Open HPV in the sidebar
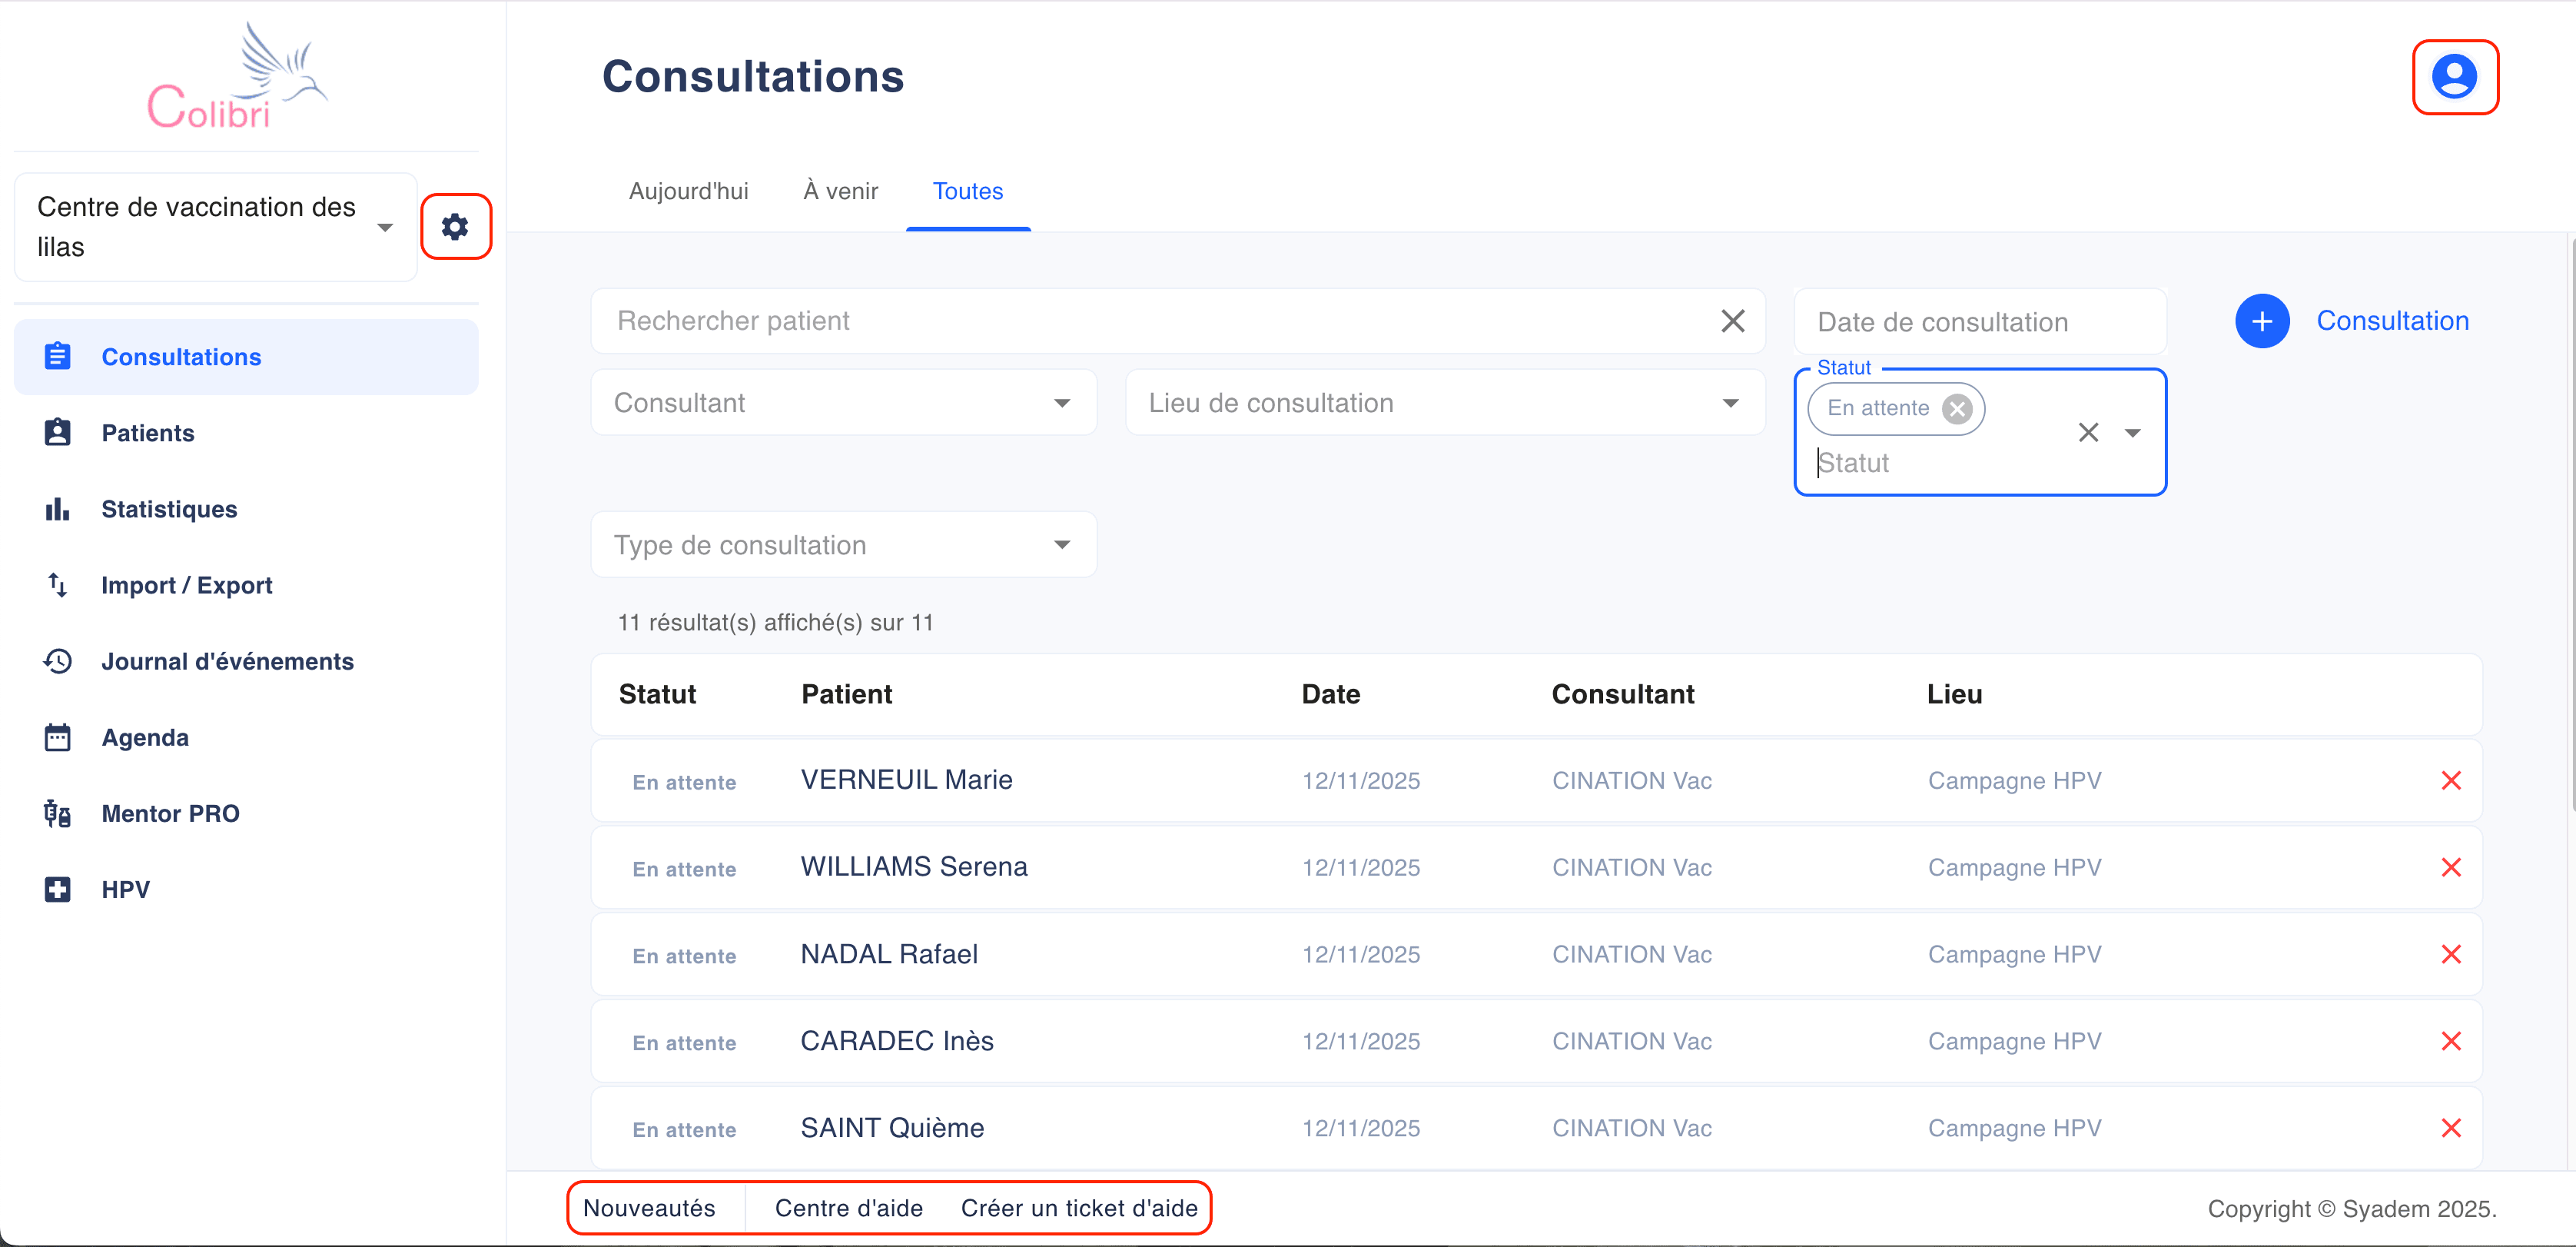Screen dimensions: 2576x1247 click(246, 889)
